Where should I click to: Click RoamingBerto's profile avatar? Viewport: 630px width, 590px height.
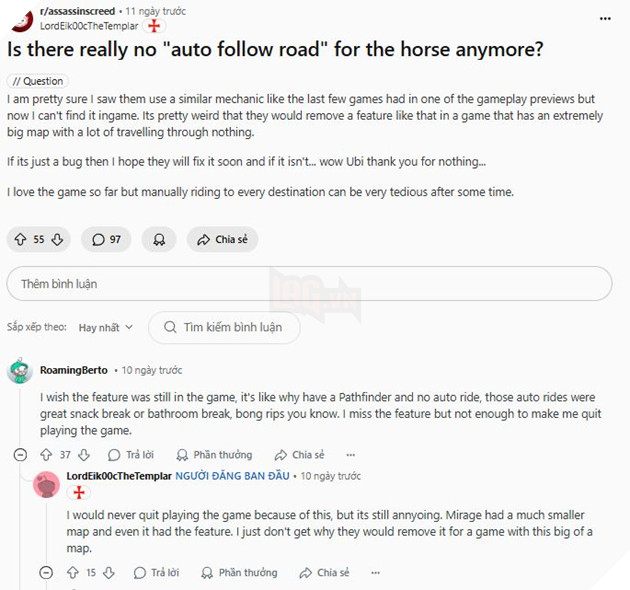pos(19,371)
